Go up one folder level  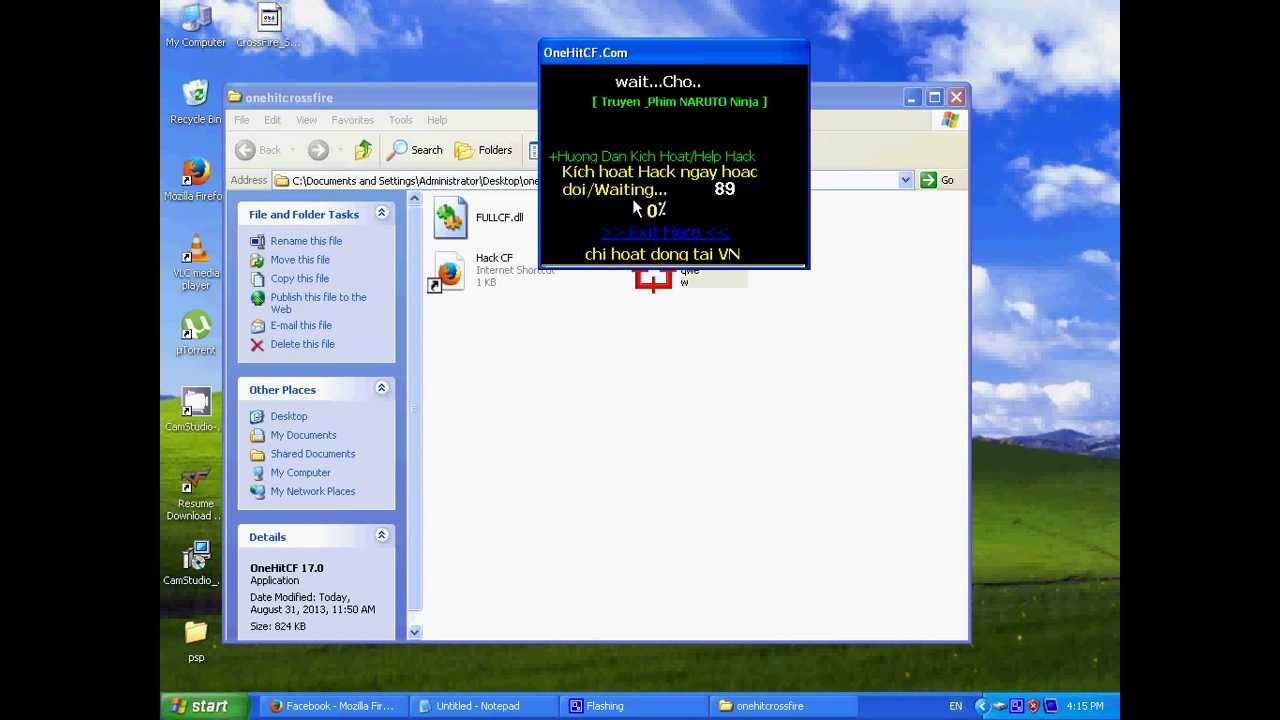(363, 150)
